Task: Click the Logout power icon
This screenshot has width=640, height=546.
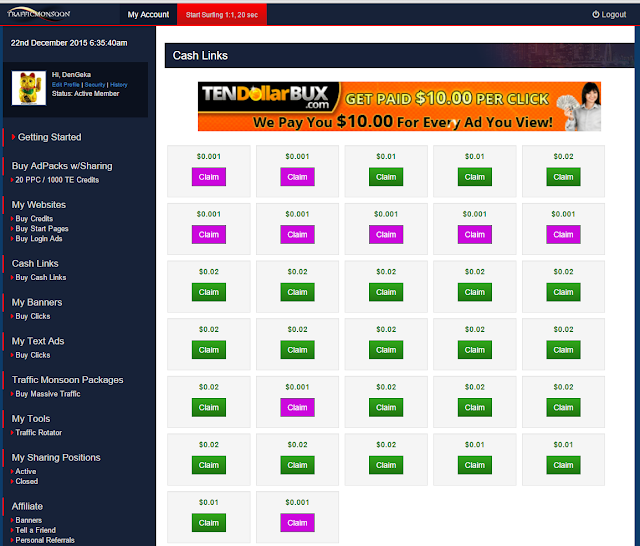Action: 596,14
